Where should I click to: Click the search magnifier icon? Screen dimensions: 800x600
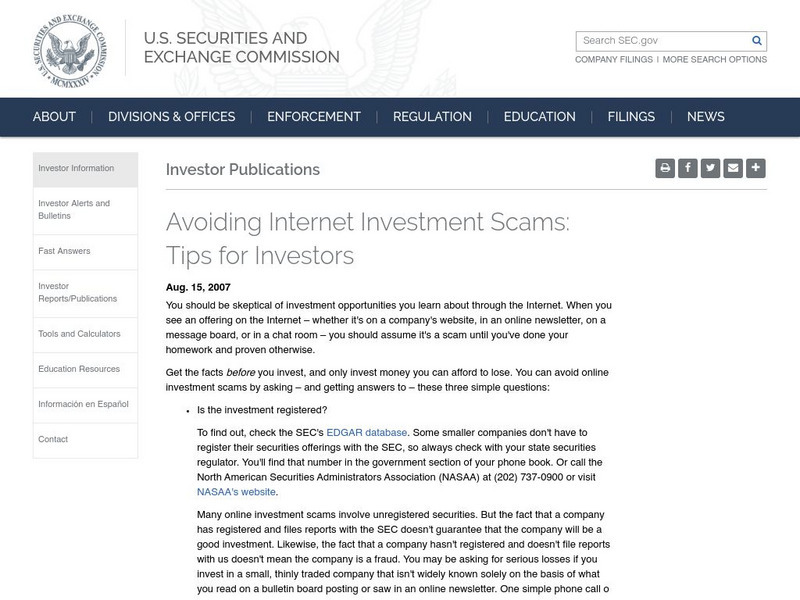757,41
